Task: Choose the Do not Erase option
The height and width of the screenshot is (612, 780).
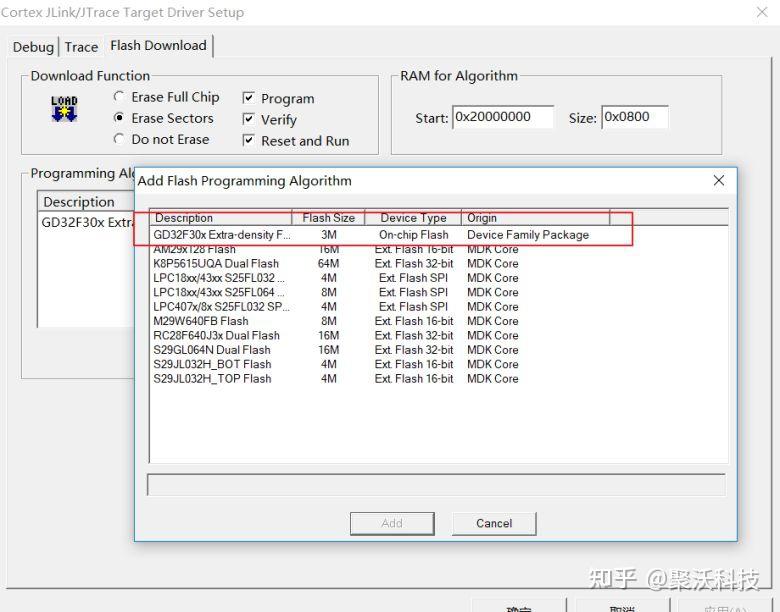Action: point(161,139)
